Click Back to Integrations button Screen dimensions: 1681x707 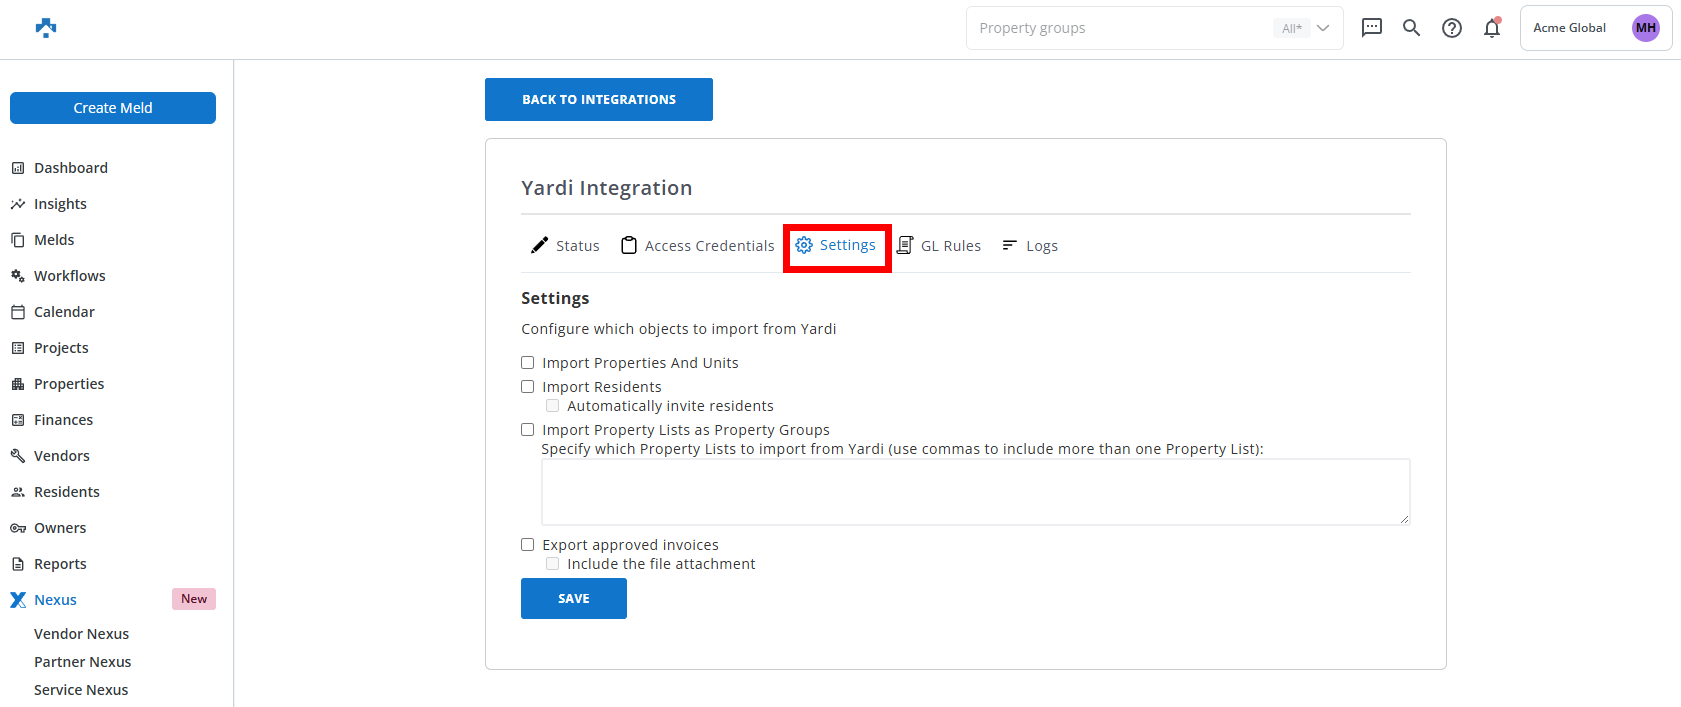pyautogui.click(x=598, y=100)
